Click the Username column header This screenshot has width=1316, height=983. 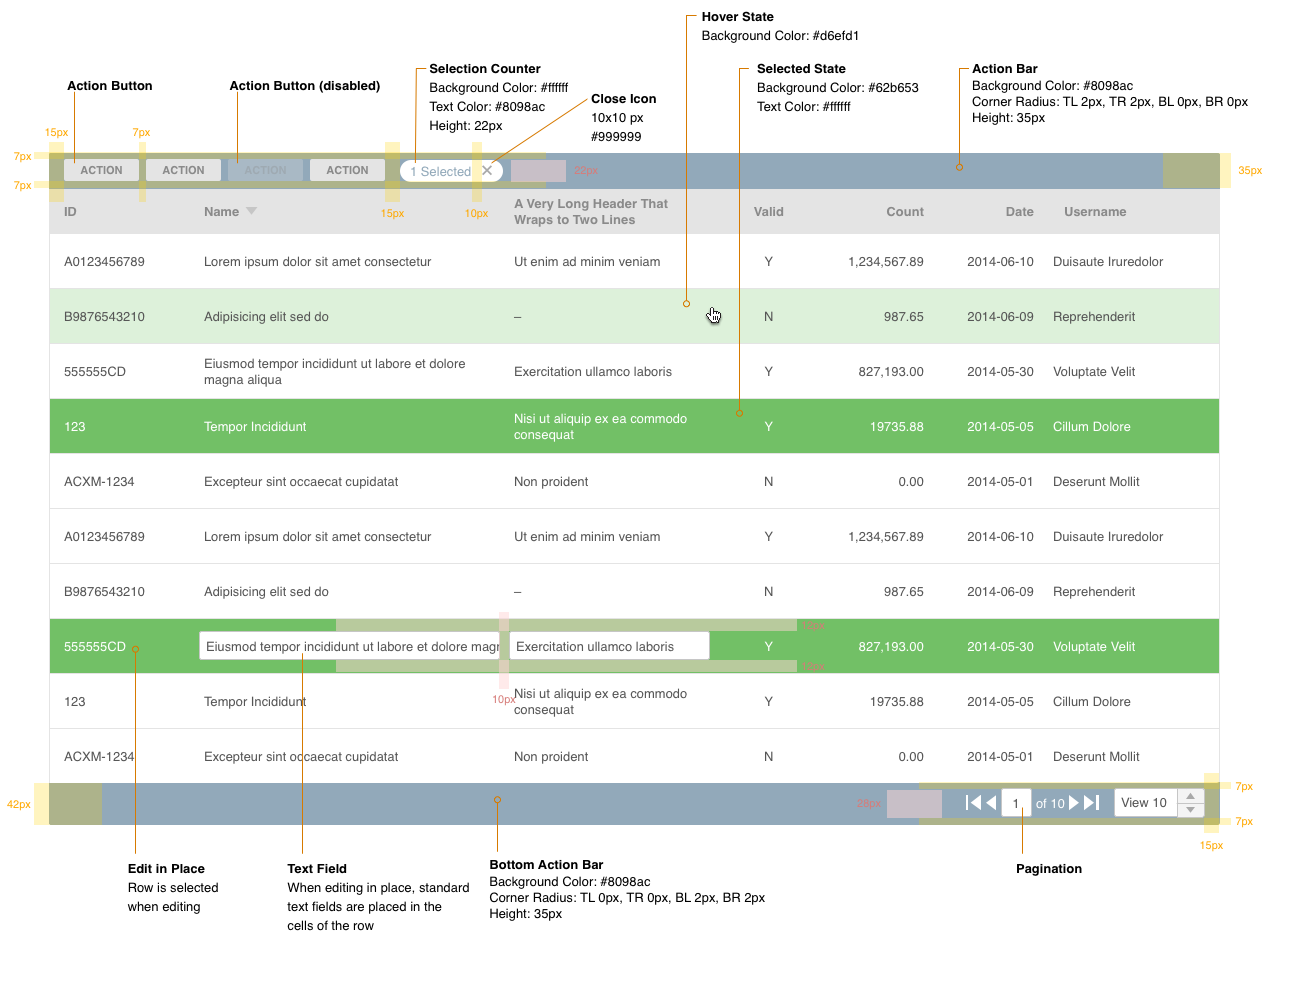click(x=1095, y=212)
